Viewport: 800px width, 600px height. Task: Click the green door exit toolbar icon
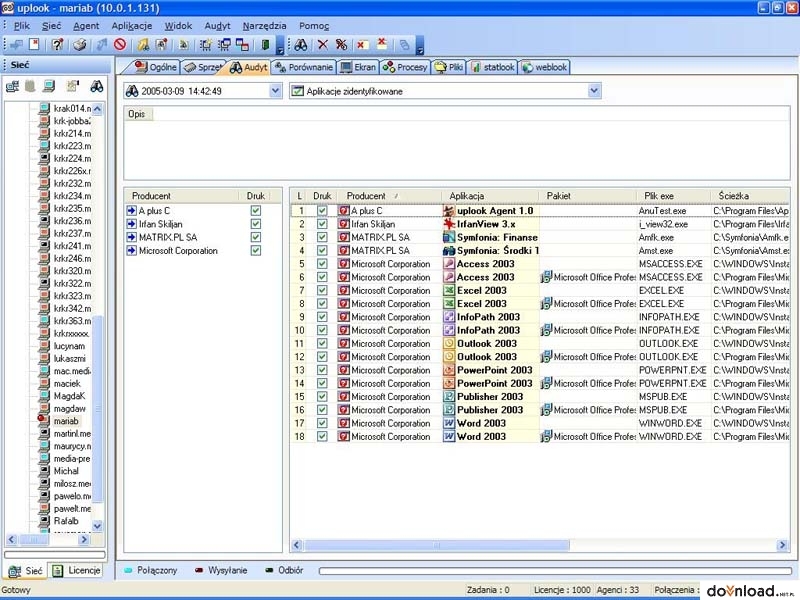[x=265, y=45]
